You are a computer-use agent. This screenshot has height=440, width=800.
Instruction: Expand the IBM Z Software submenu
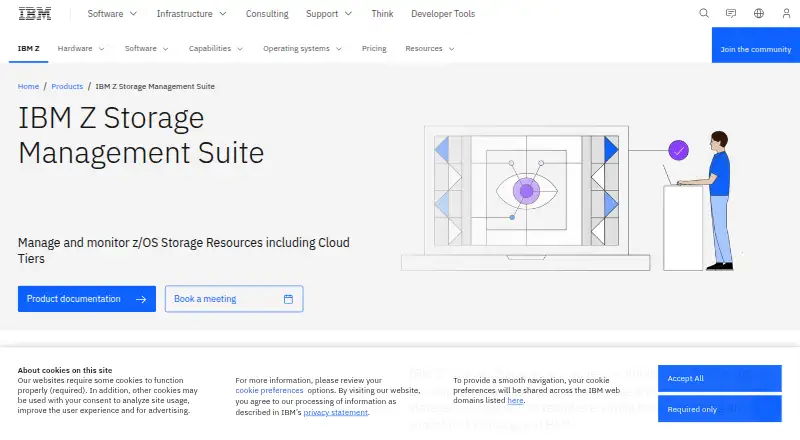pyautogui.click(x=146, y=48)
